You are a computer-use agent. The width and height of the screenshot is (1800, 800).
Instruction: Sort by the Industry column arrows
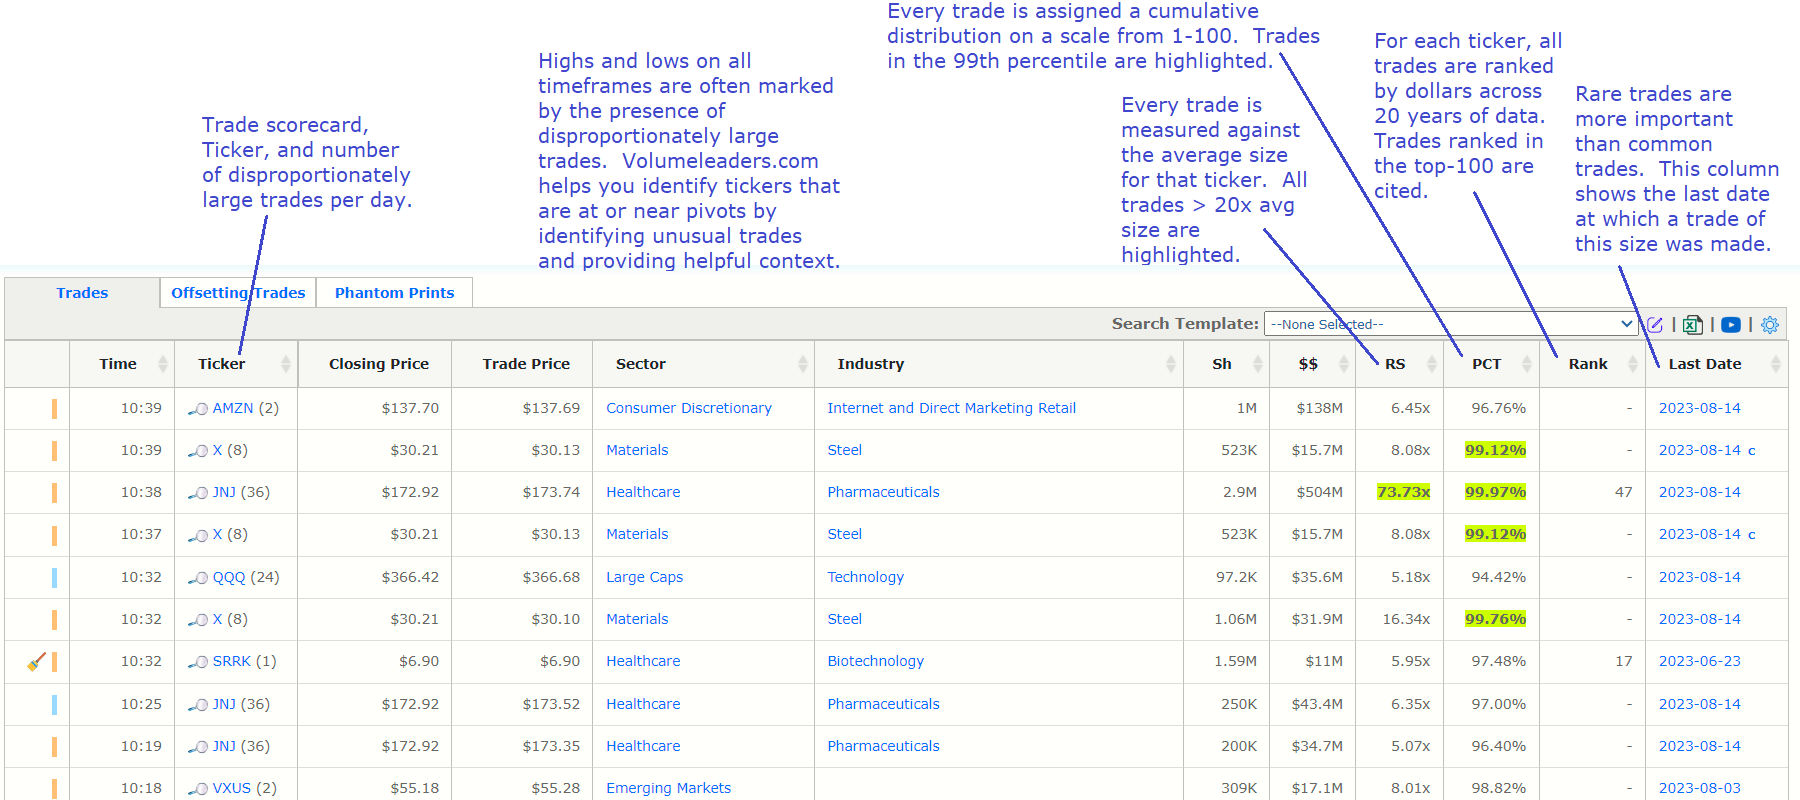1171,364
